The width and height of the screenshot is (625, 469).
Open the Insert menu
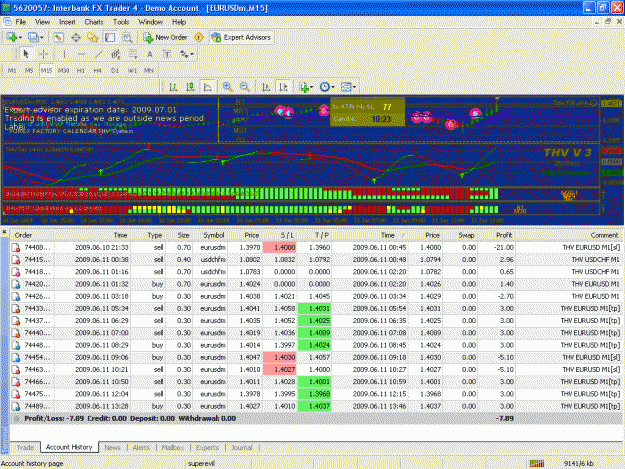[67, 22]
